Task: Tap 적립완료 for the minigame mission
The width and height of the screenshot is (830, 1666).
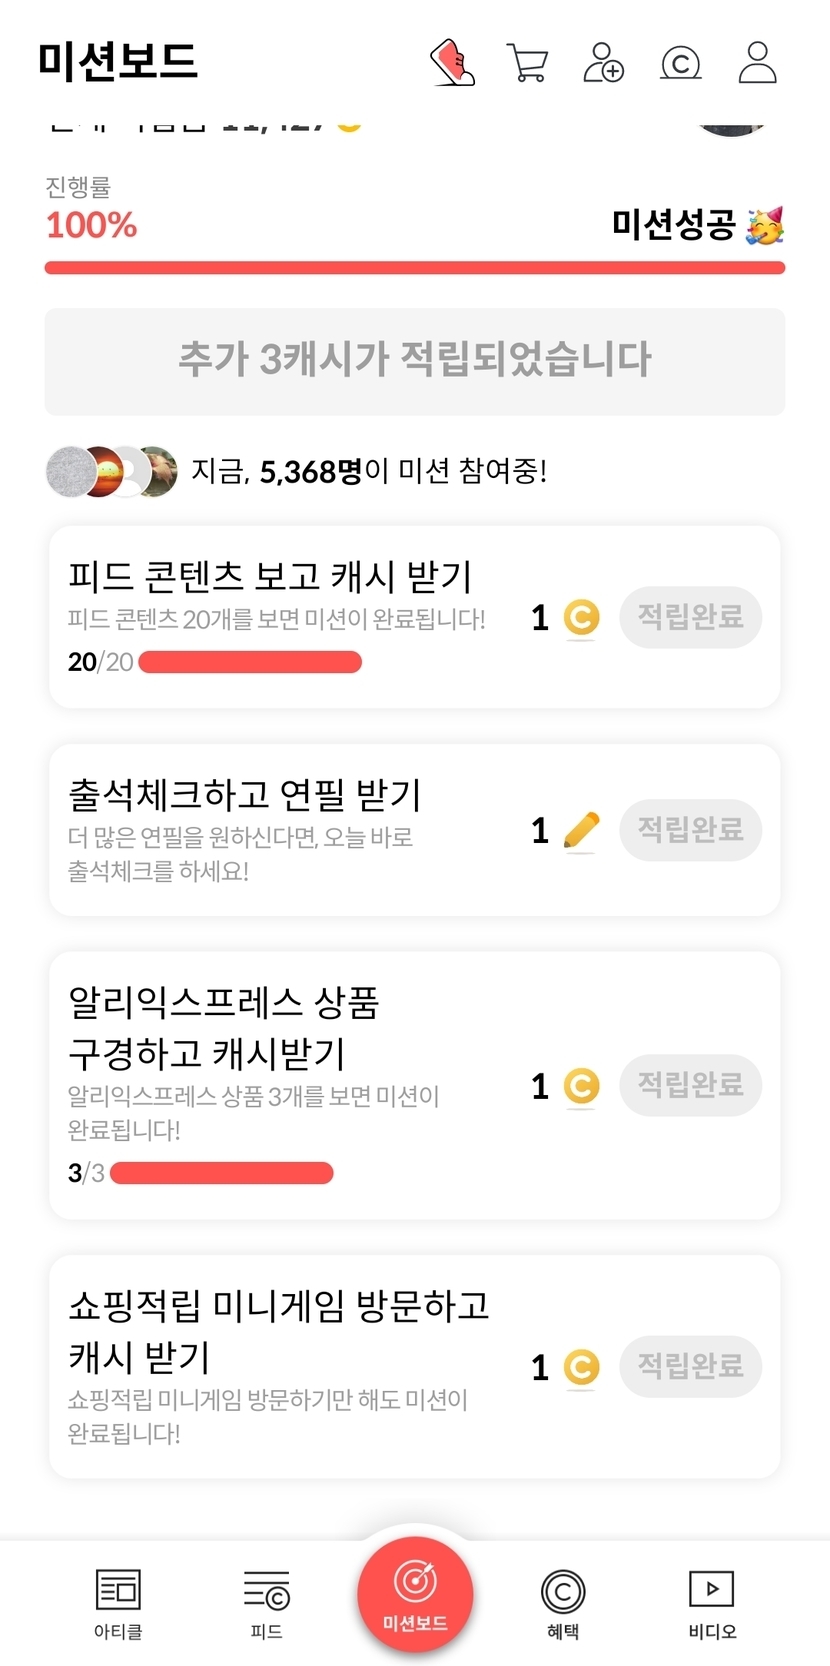Action: coord(690,1366)
